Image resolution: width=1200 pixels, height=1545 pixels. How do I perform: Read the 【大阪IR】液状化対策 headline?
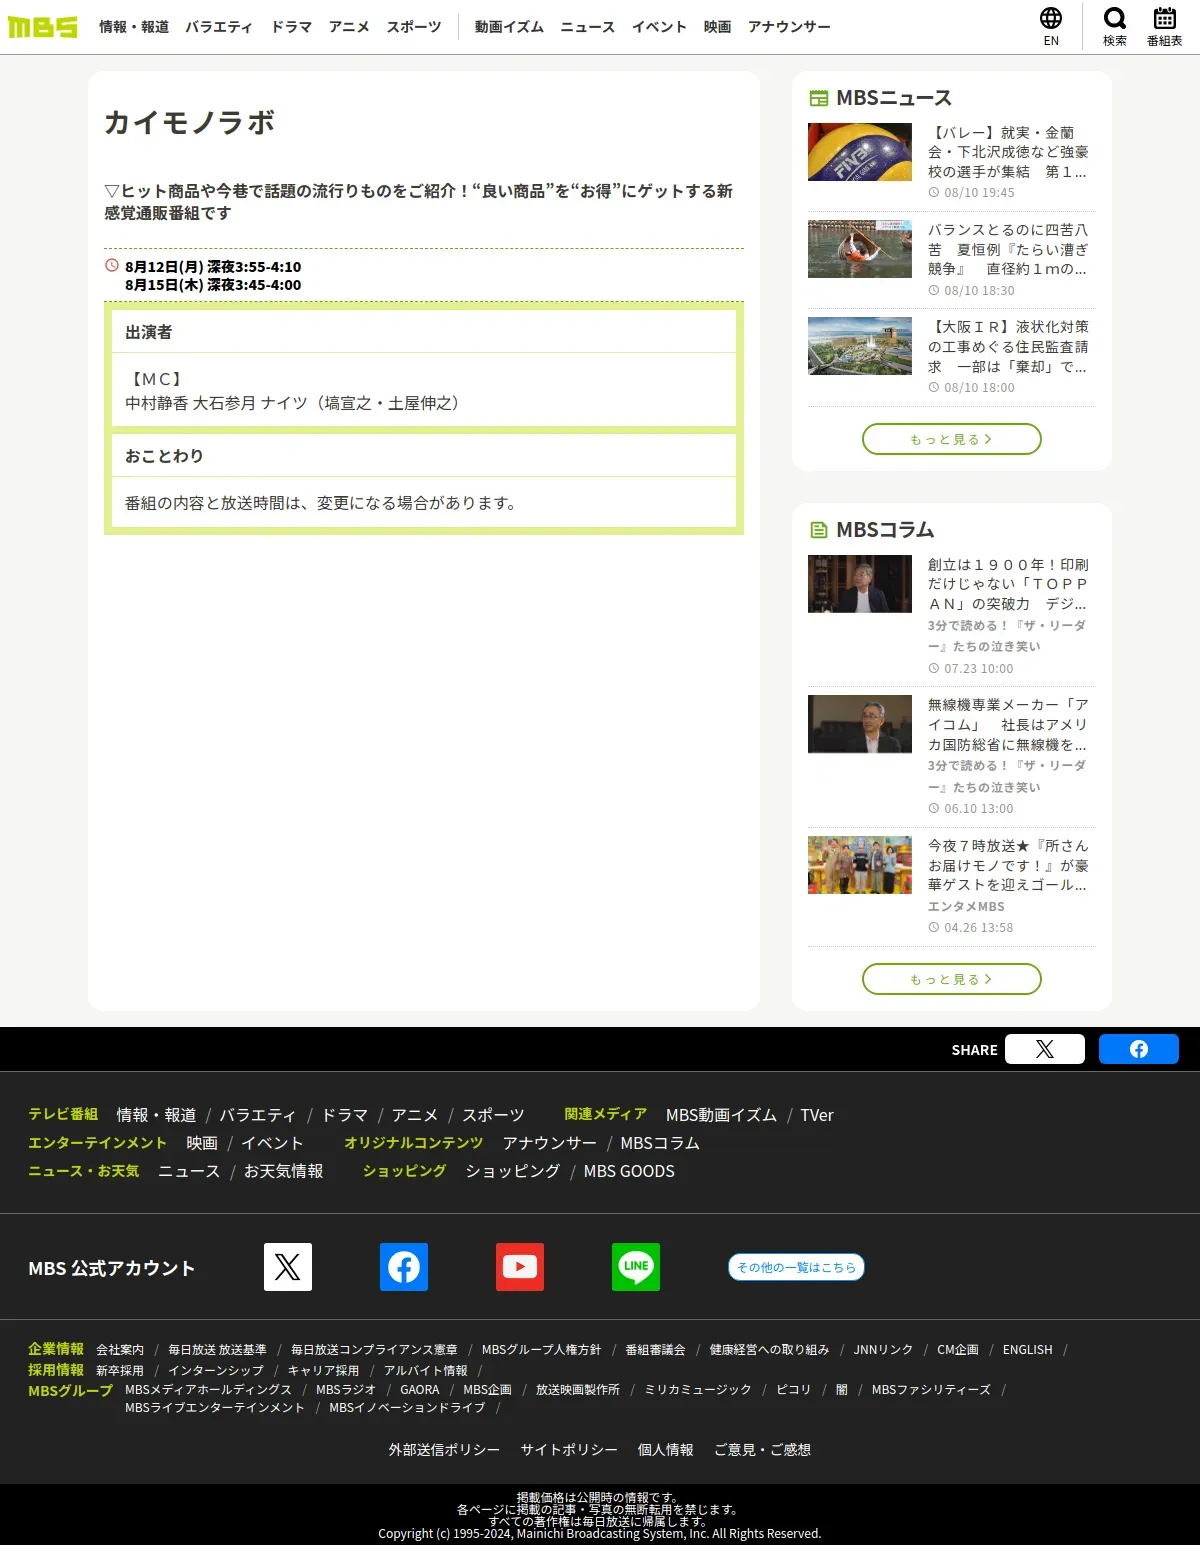pos(1008,346)
